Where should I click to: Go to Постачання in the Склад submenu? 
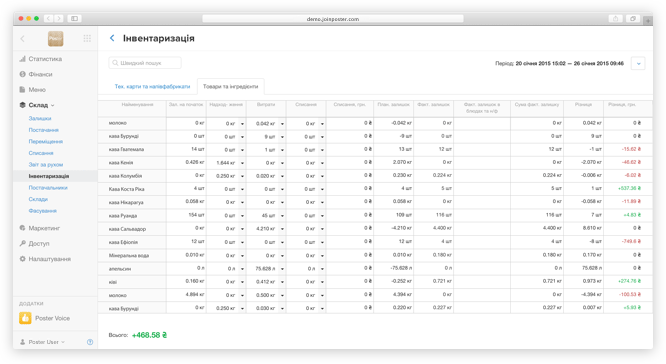pos(44,130)
